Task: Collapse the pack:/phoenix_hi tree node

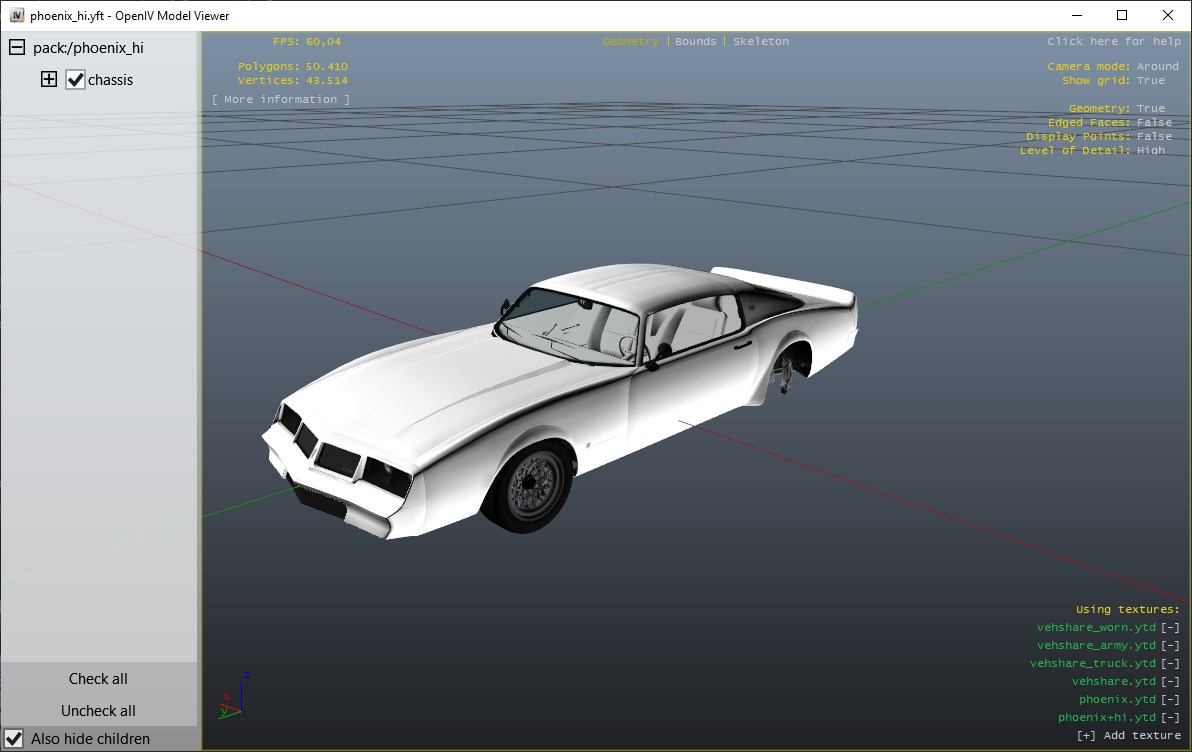Action: 17,47
